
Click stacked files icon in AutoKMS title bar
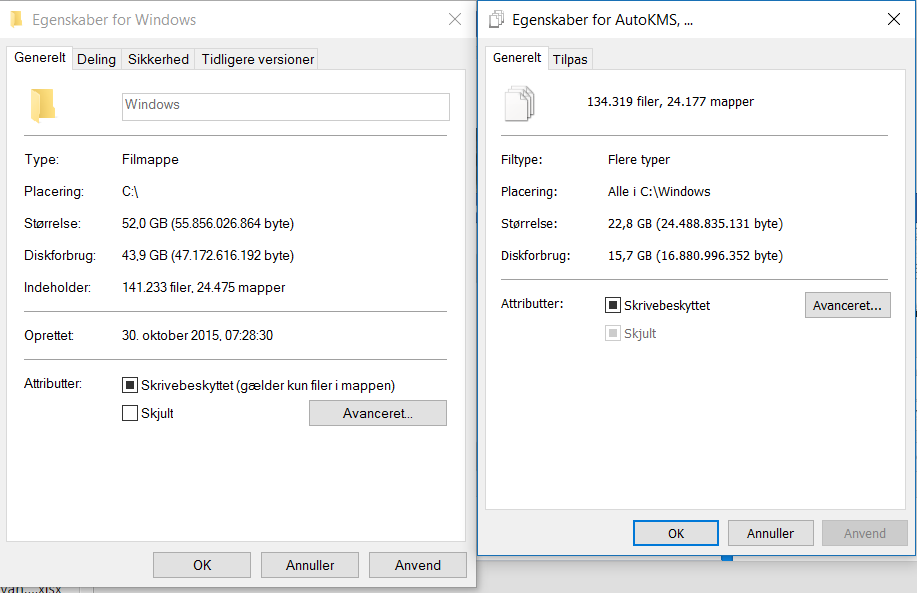[497, 19]
